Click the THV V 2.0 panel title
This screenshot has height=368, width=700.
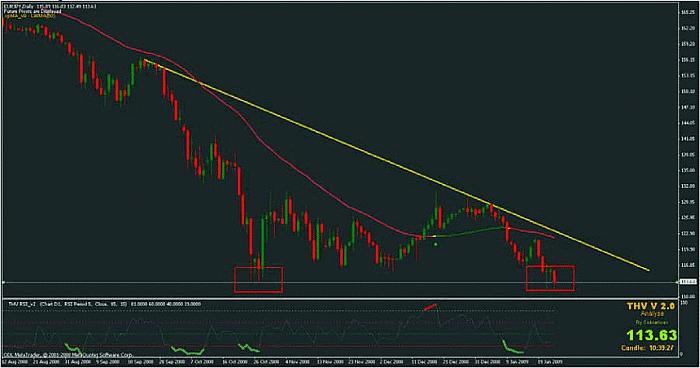point(650,306)
